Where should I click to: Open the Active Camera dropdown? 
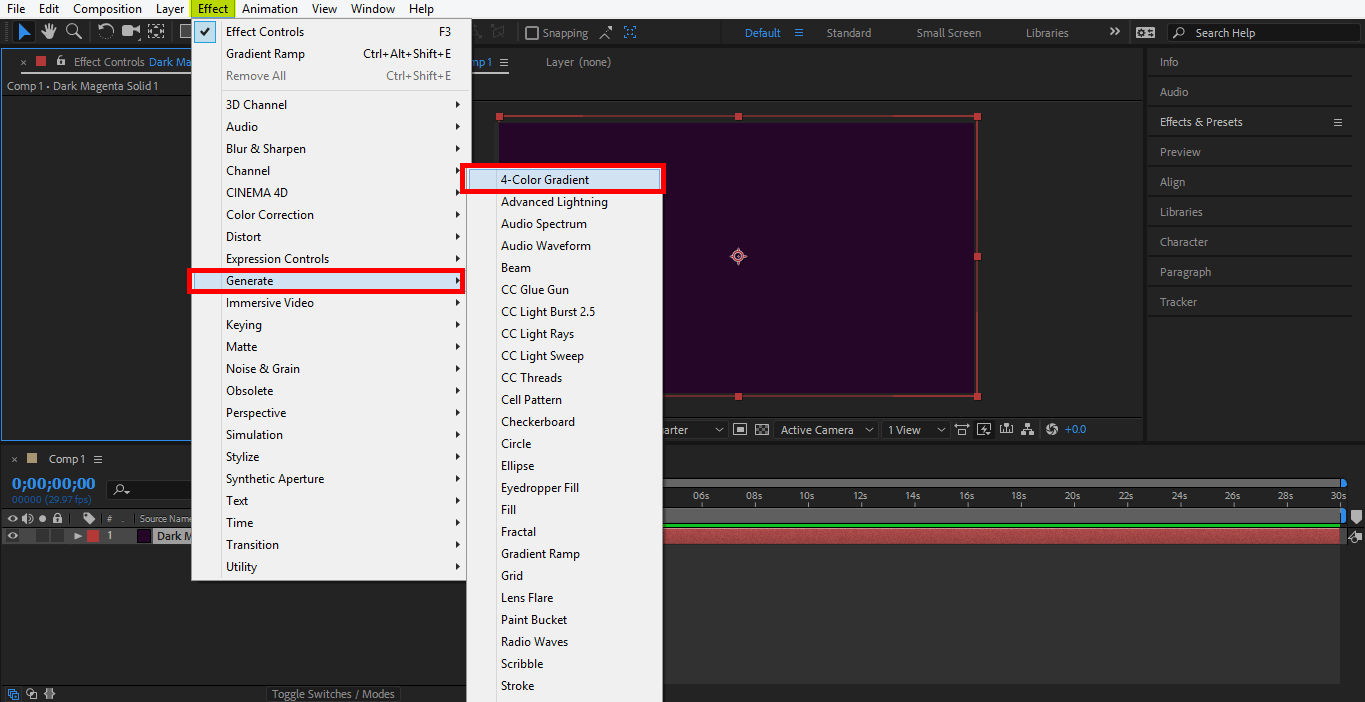pyautogui.click(x=827, y=430)
